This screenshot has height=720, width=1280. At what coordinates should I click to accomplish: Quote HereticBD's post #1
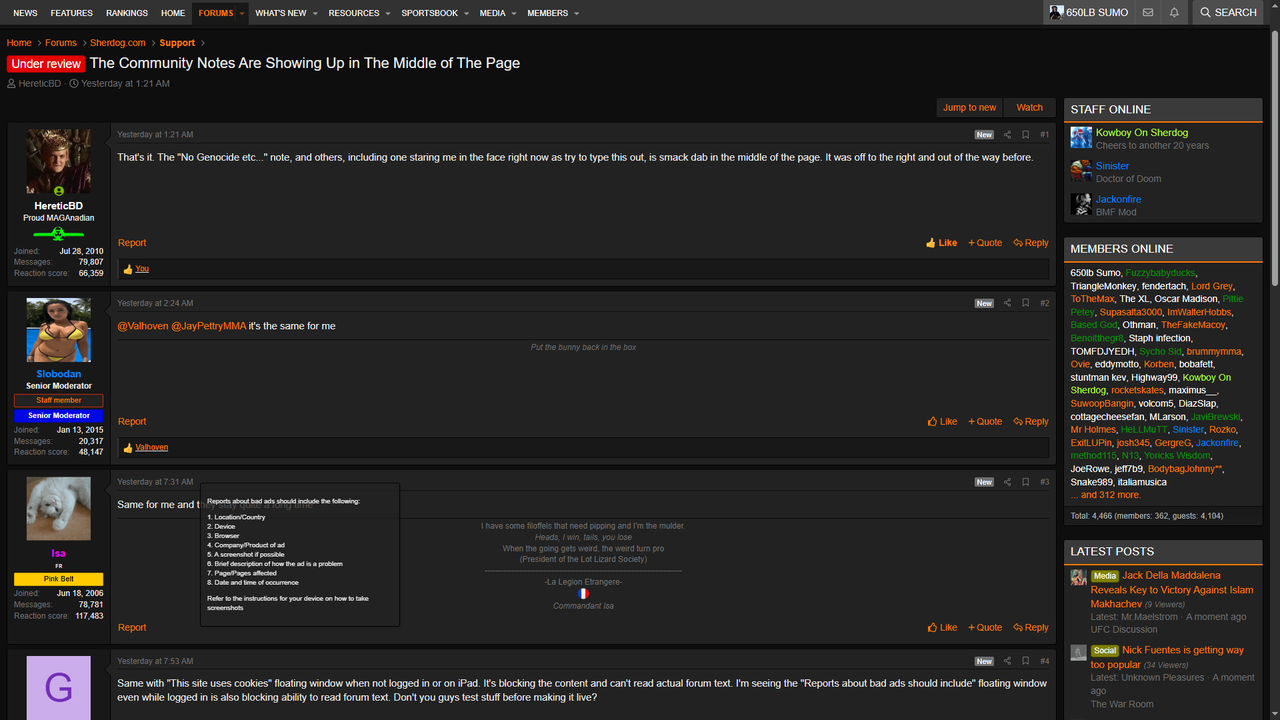point(985,243)
